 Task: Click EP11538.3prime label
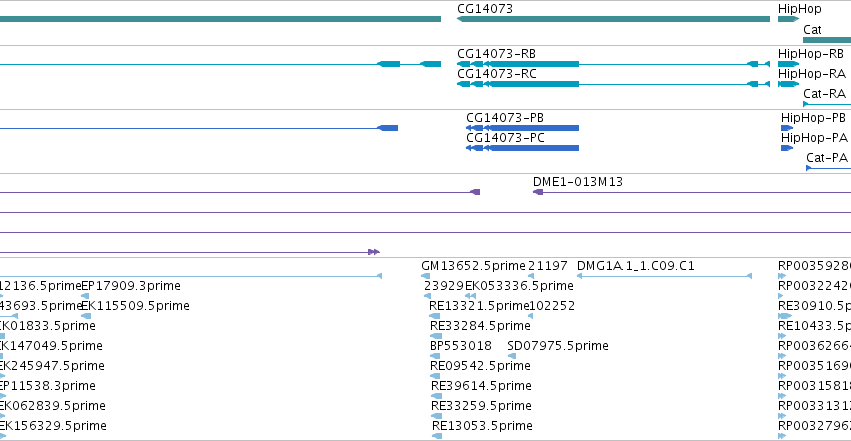[47, 386]
